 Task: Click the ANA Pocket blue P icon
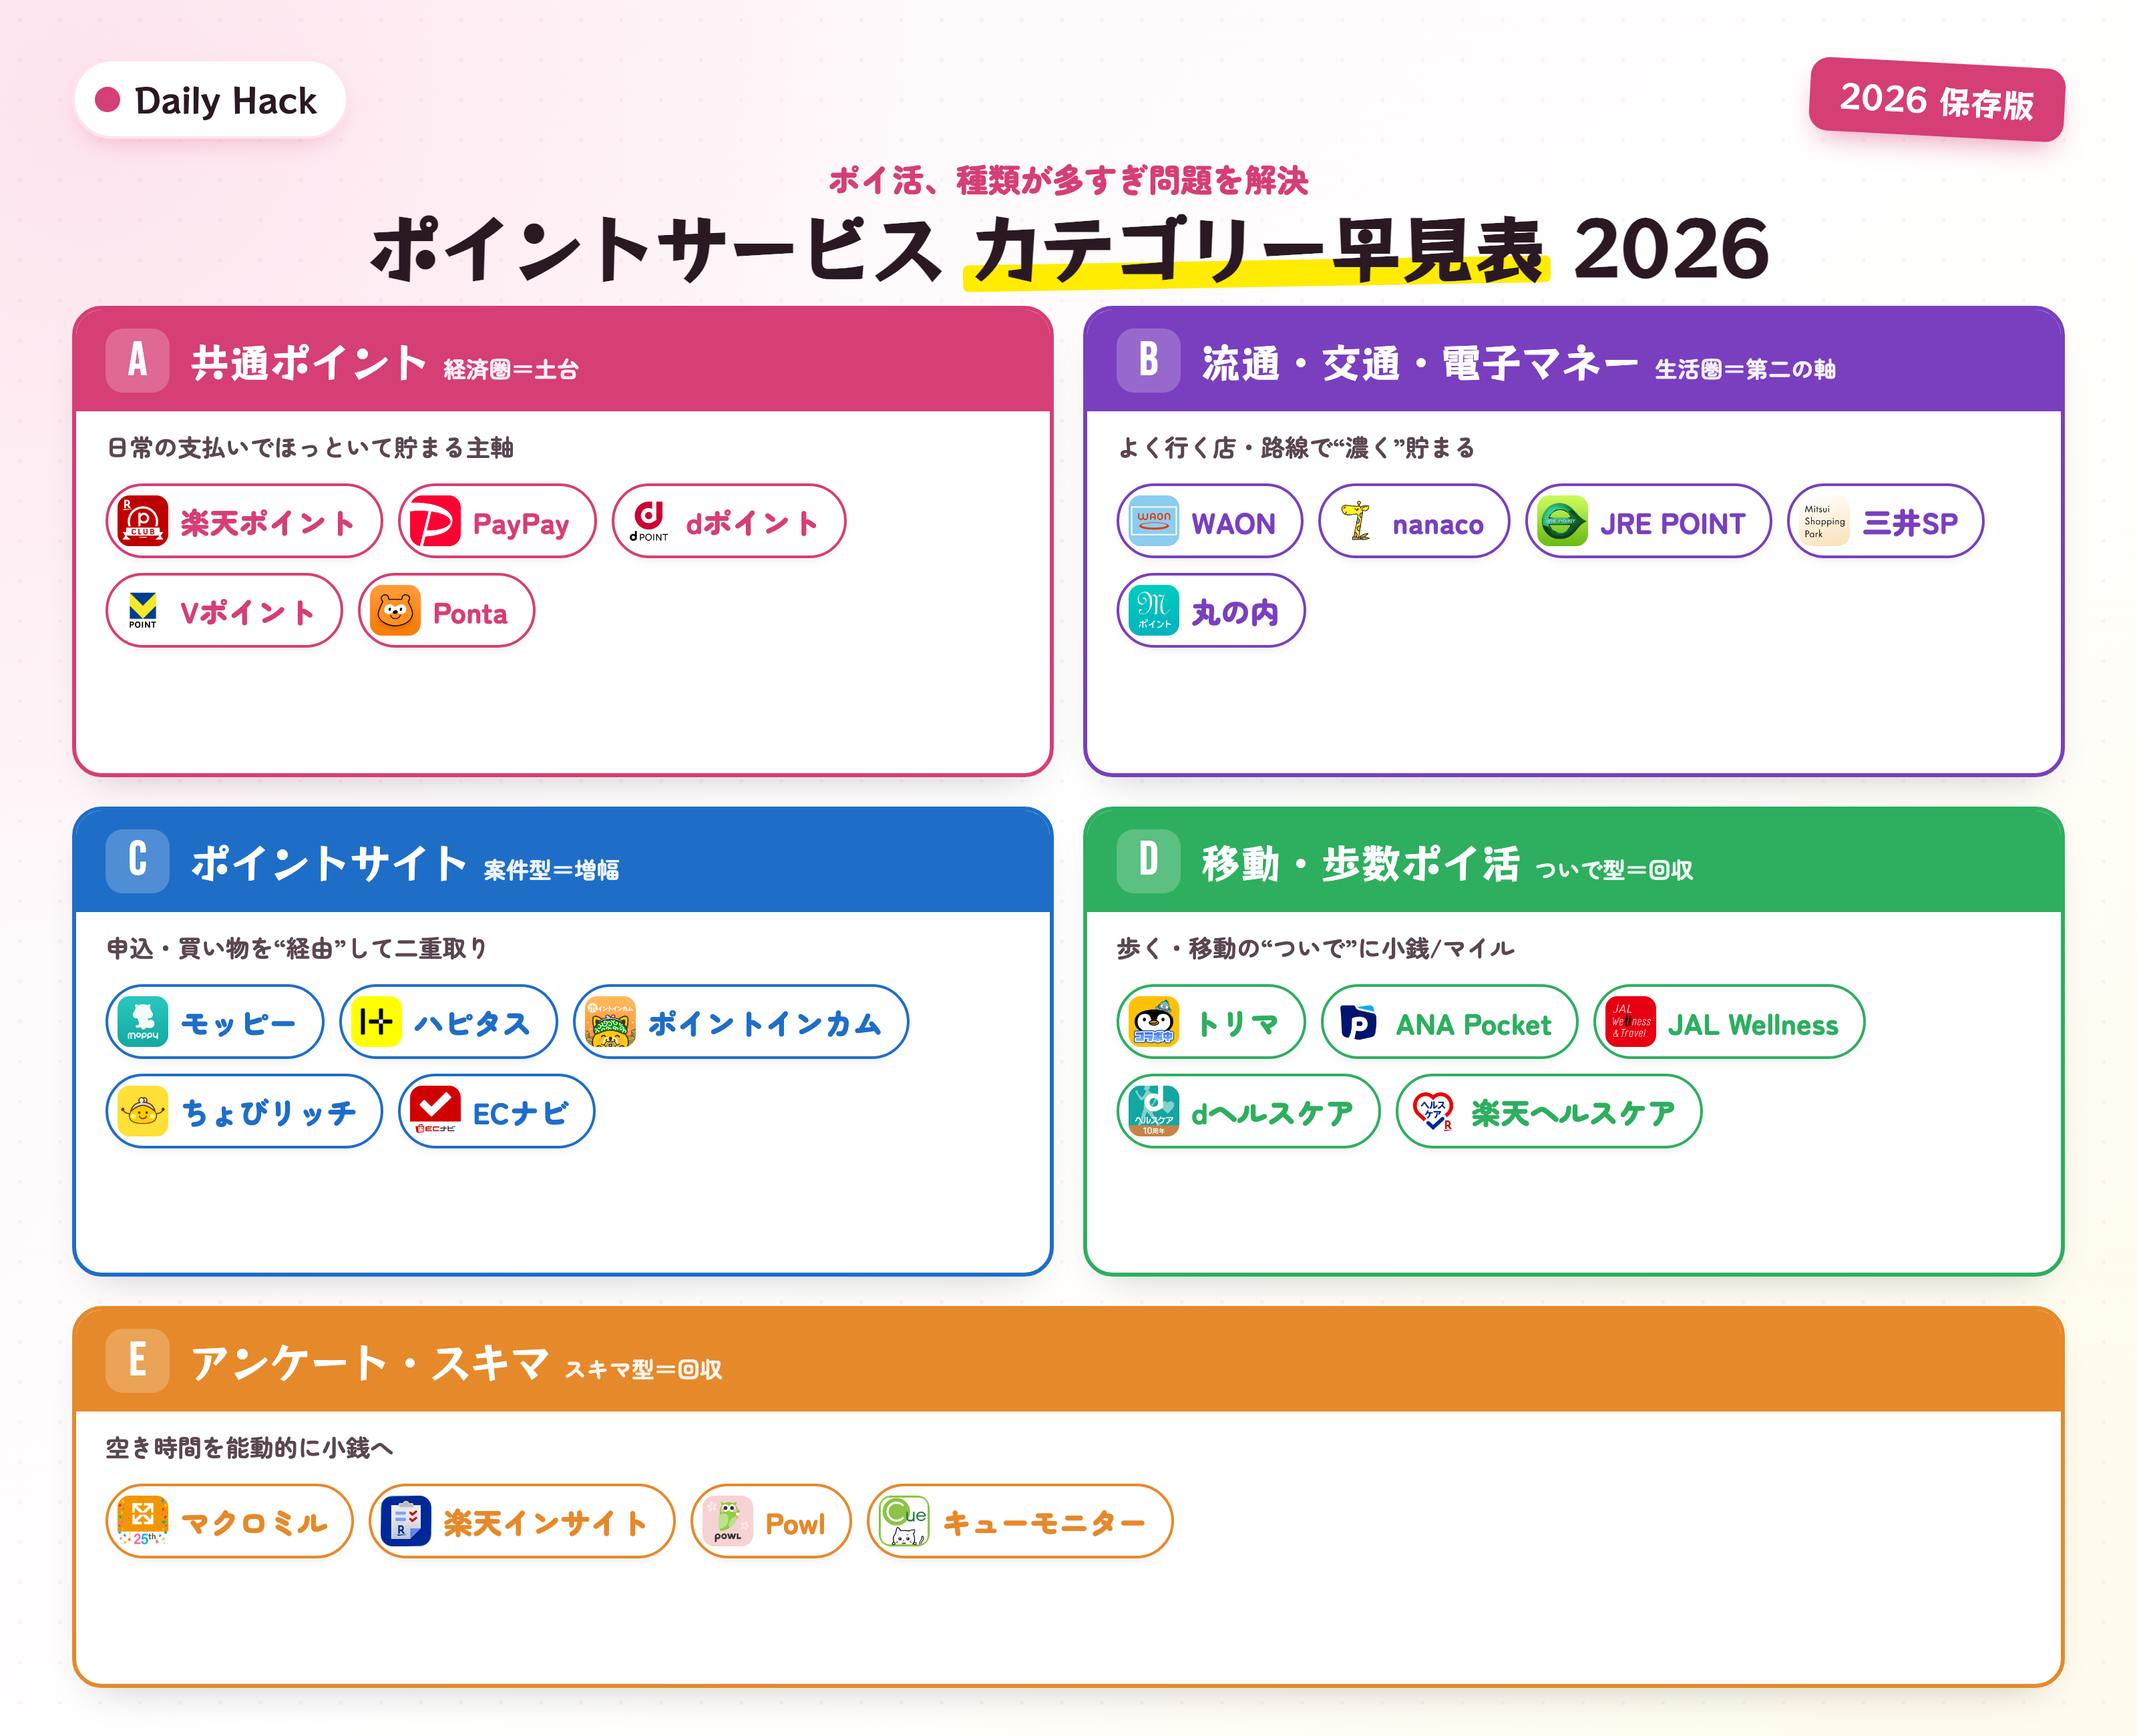(x=1358, y=1022)
